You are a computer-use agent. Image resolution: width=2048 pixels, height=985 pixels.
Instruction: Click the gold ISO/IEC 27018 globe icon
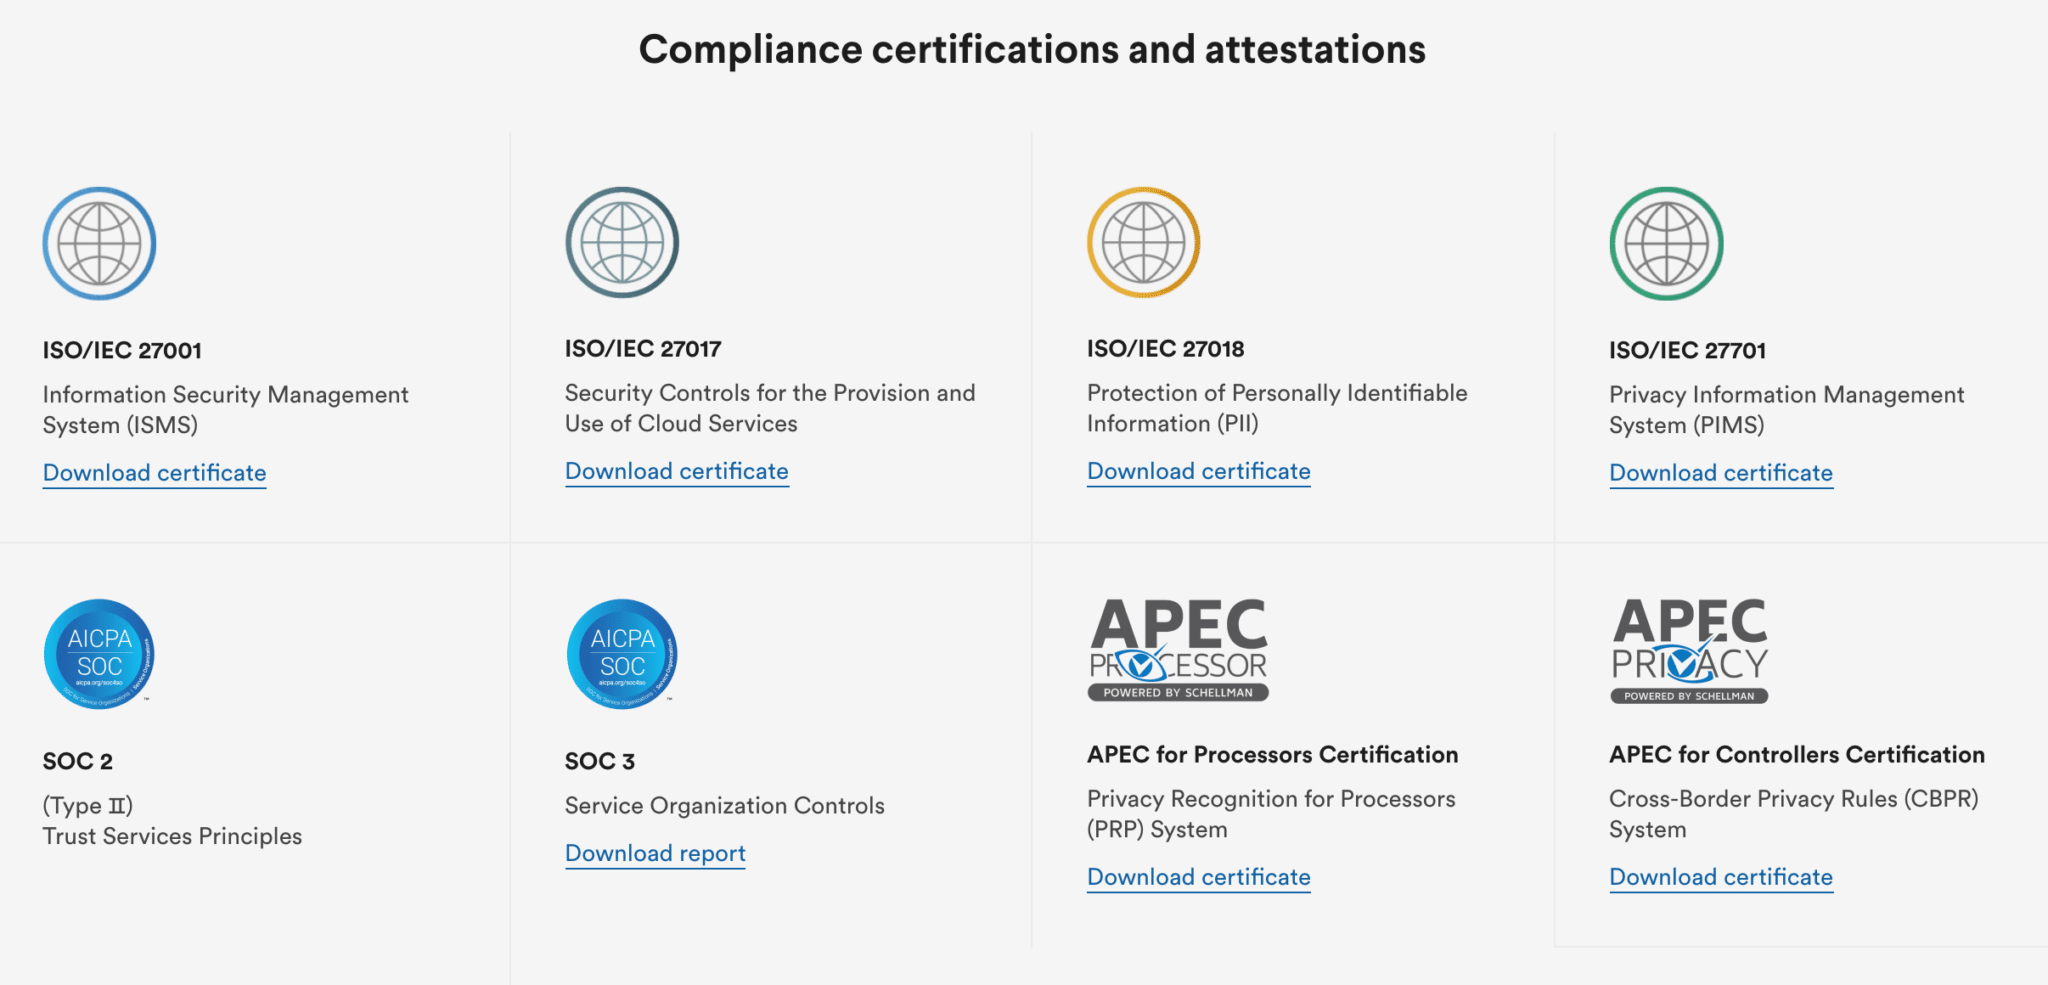tap(1144, 242)
